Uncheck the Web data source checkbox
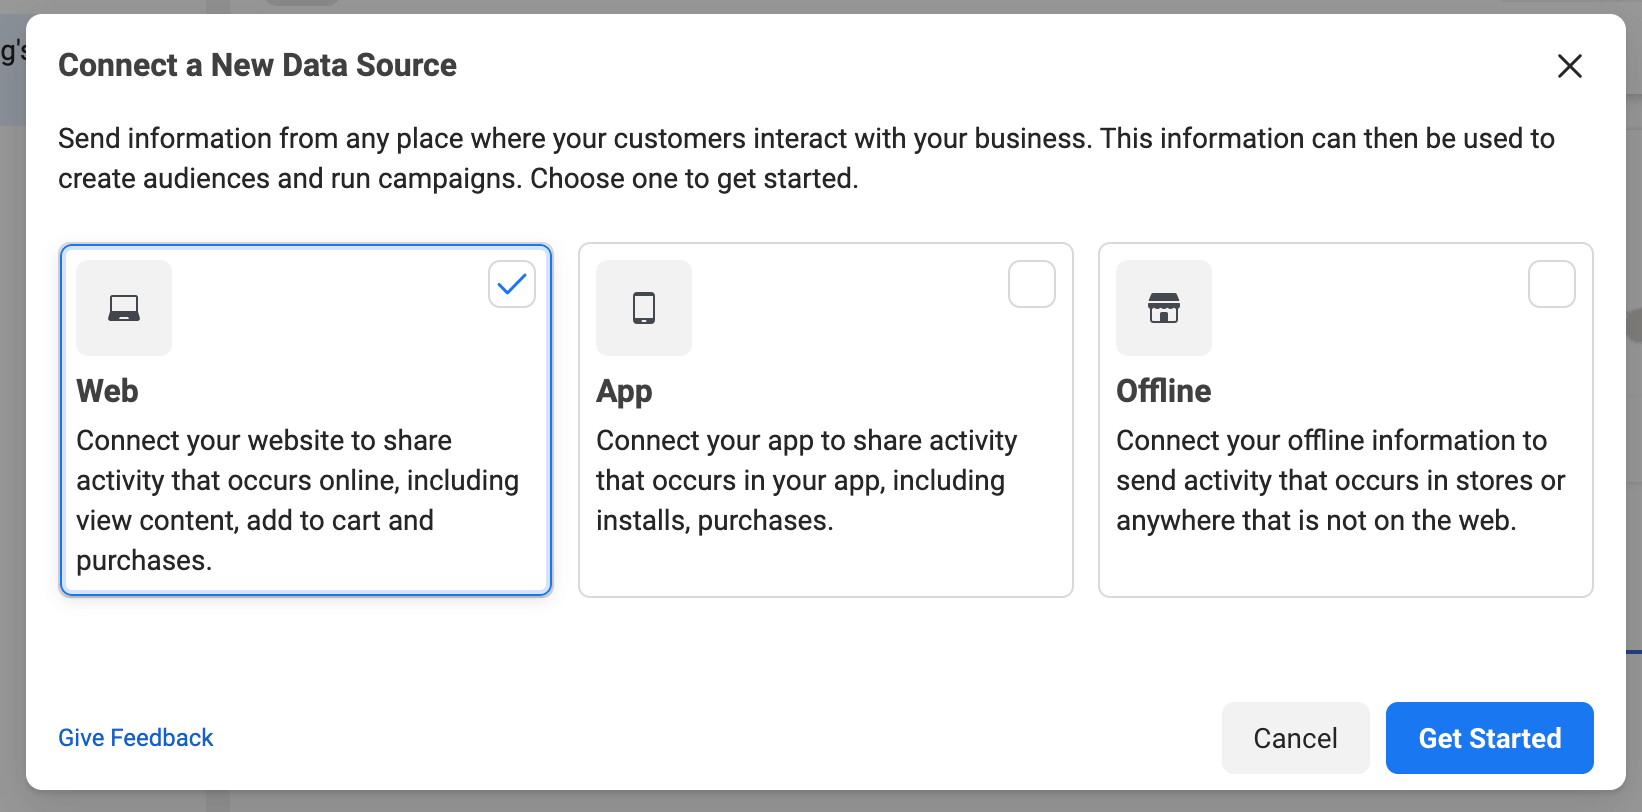1642x812 pixels. point(512,284)
